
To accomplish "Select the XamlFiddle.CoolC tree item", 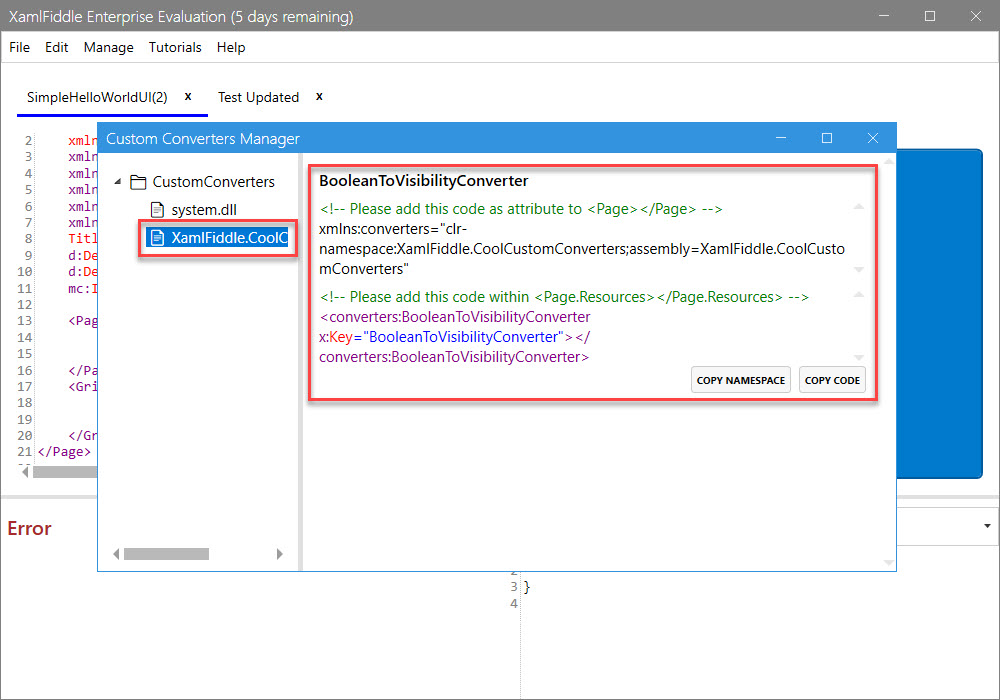I will tap(217, 238).
